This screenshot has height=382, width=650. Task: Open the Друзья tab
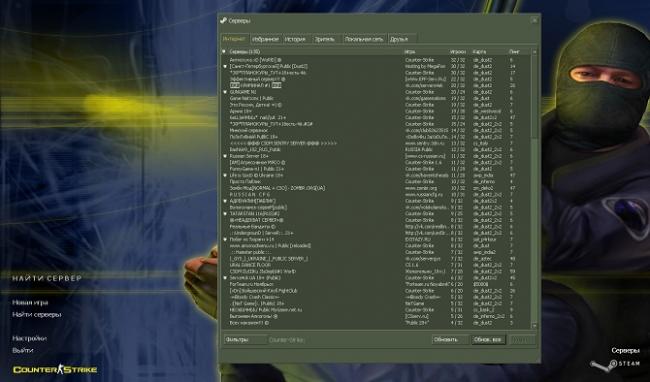point(399,39)
